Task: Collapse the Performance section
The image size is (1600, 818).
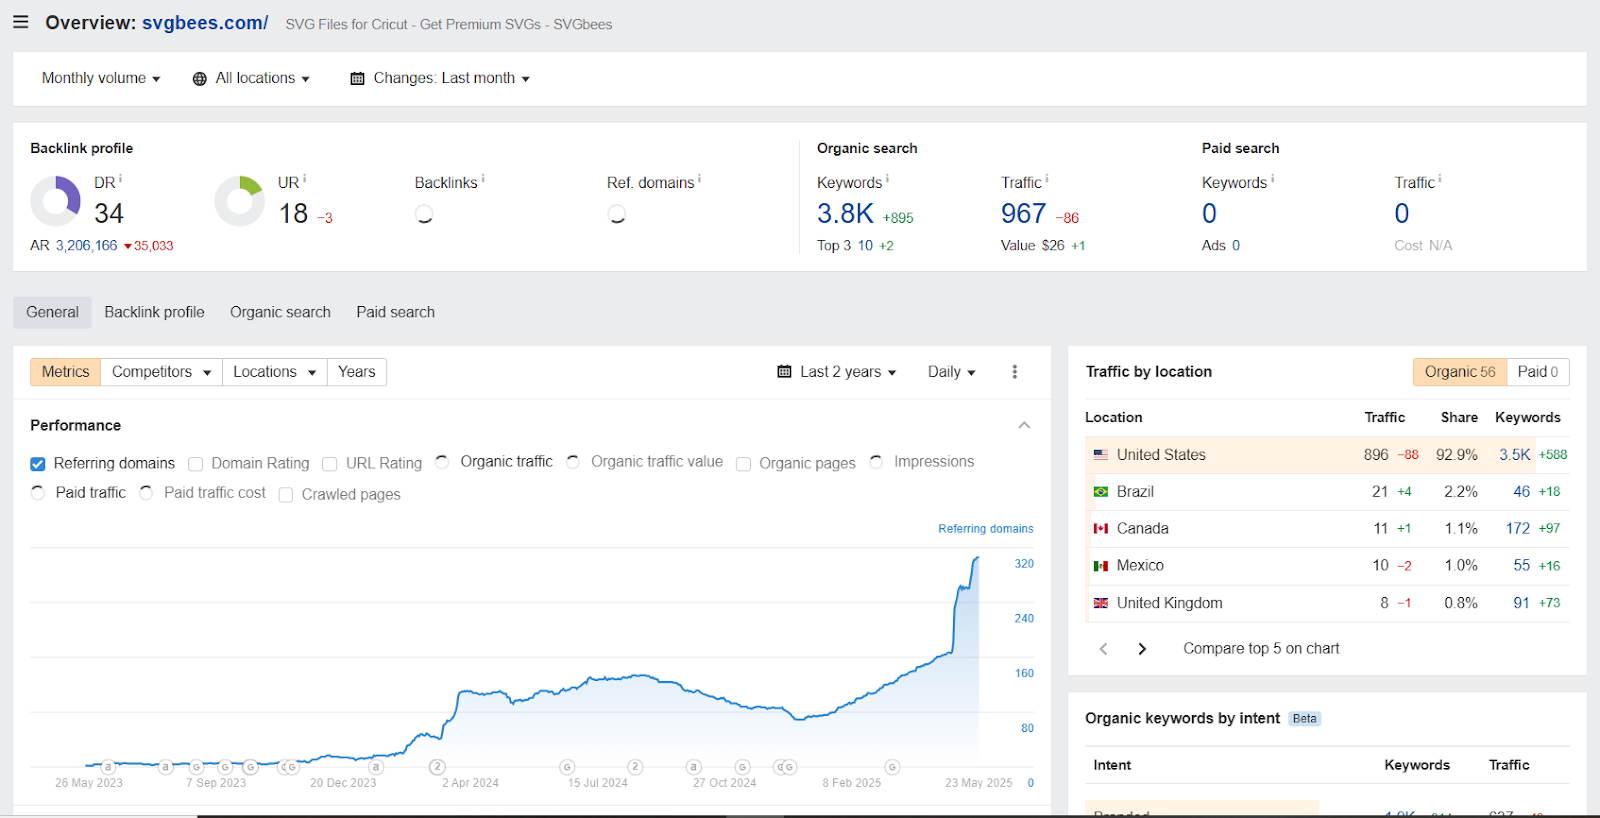Action: (x=1024, y=425)
